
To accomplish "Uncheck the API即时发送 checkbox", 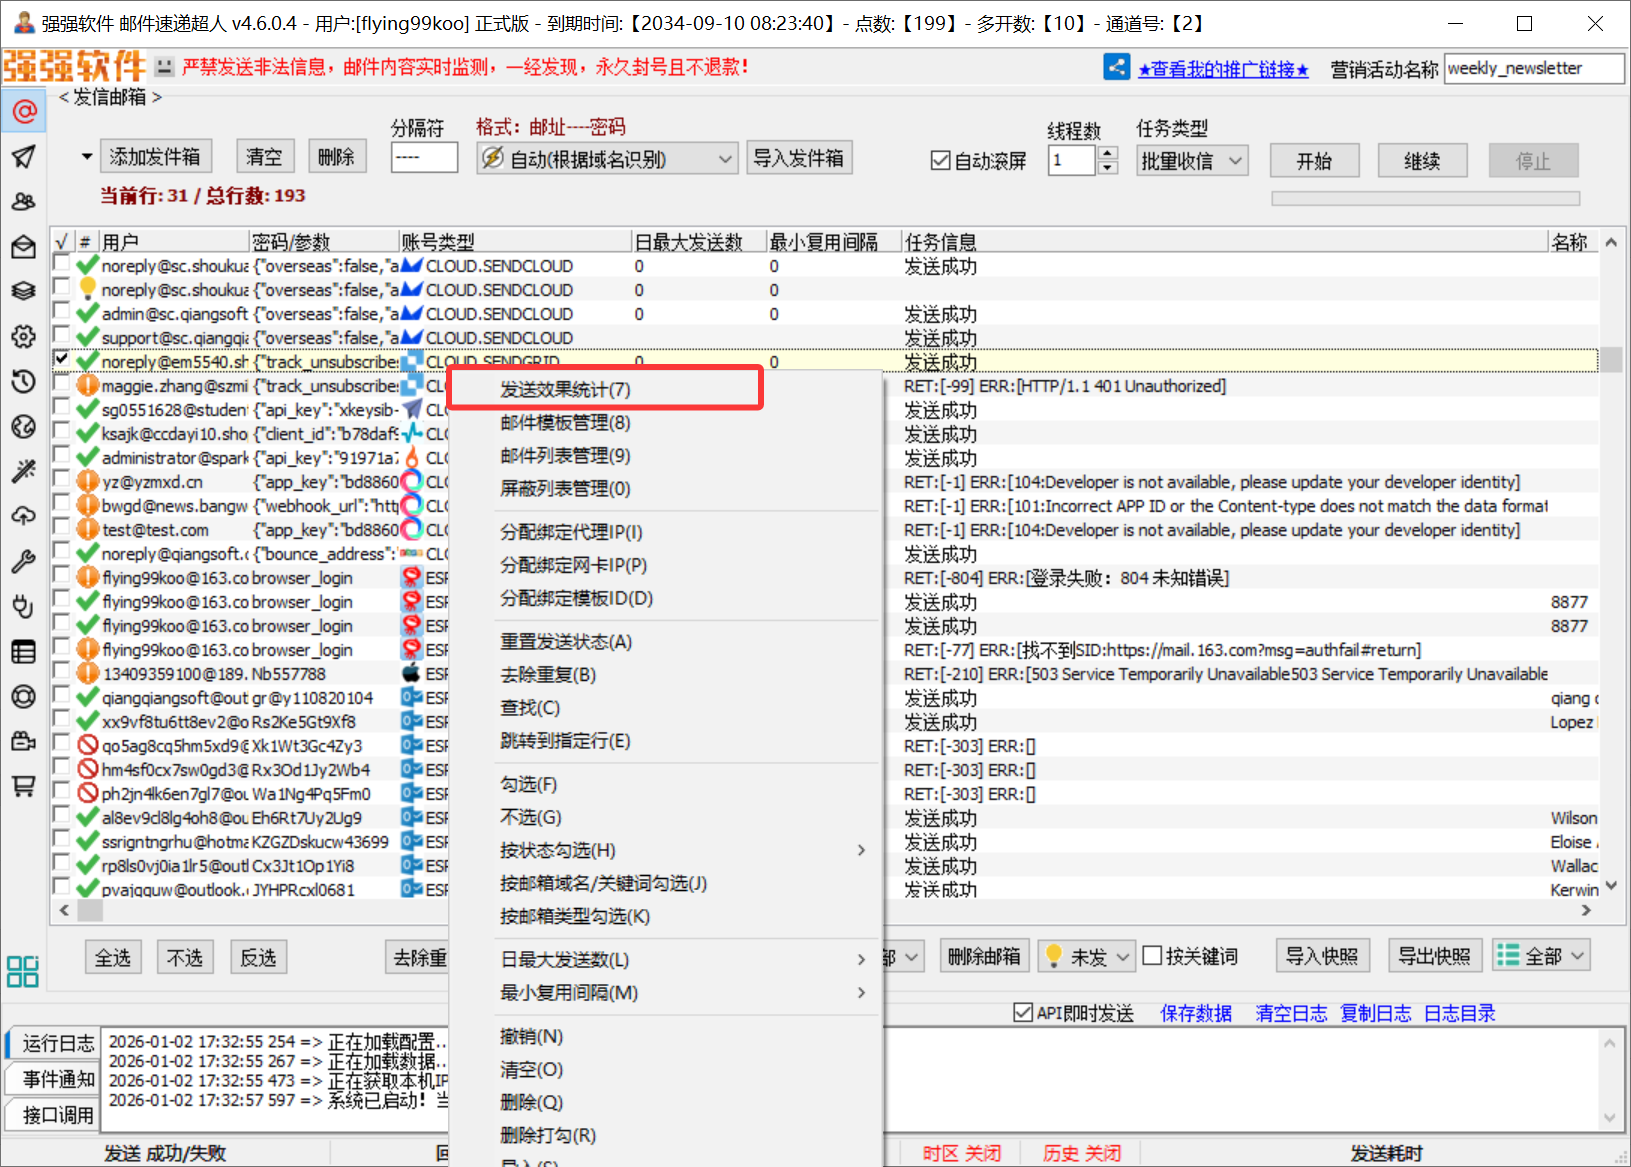I will click(1023, 1013).
